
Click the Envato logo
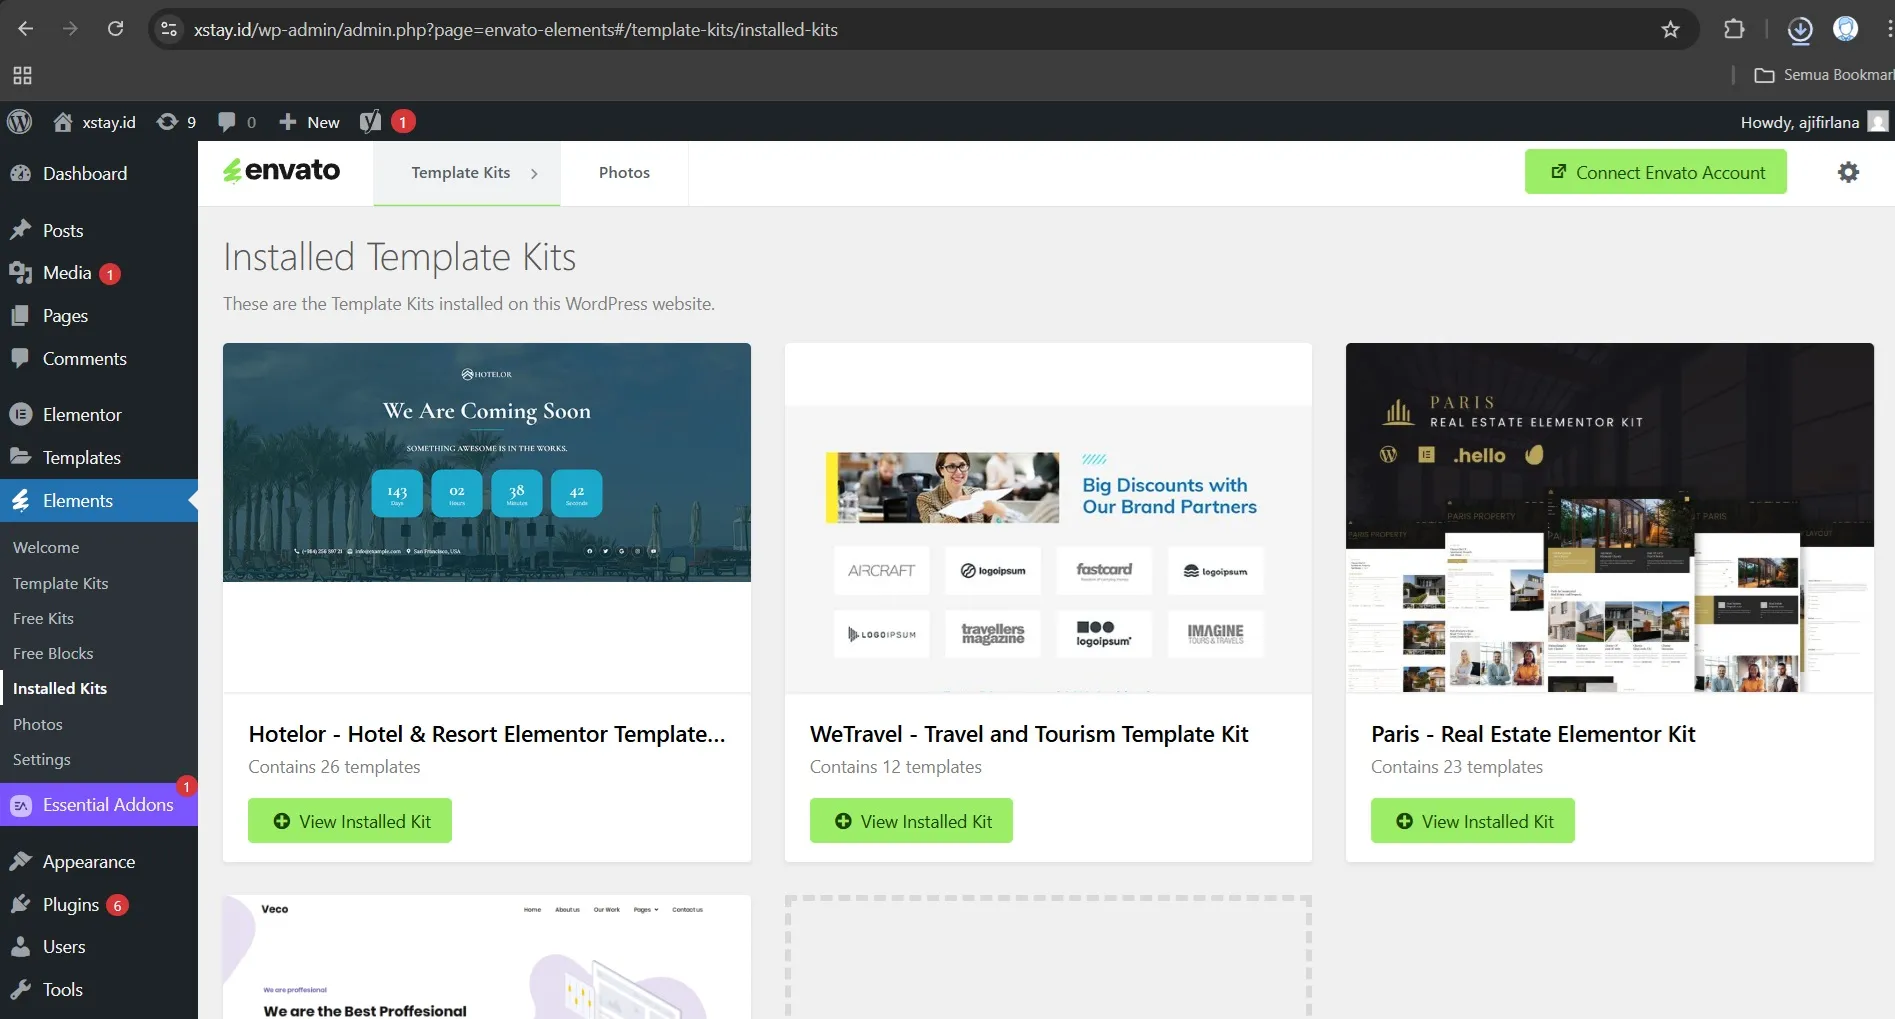click(x=282, y=171)
